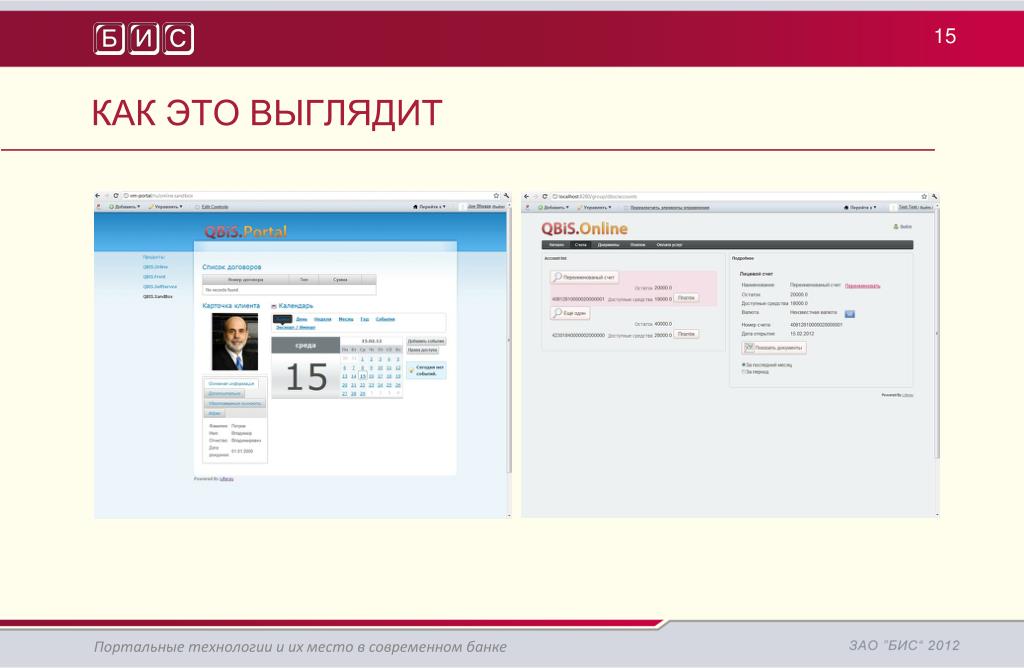Open QBIS.Online link in portal sidebar
Viewport: 1024px width, 668px height.
[x=155, y=267]
